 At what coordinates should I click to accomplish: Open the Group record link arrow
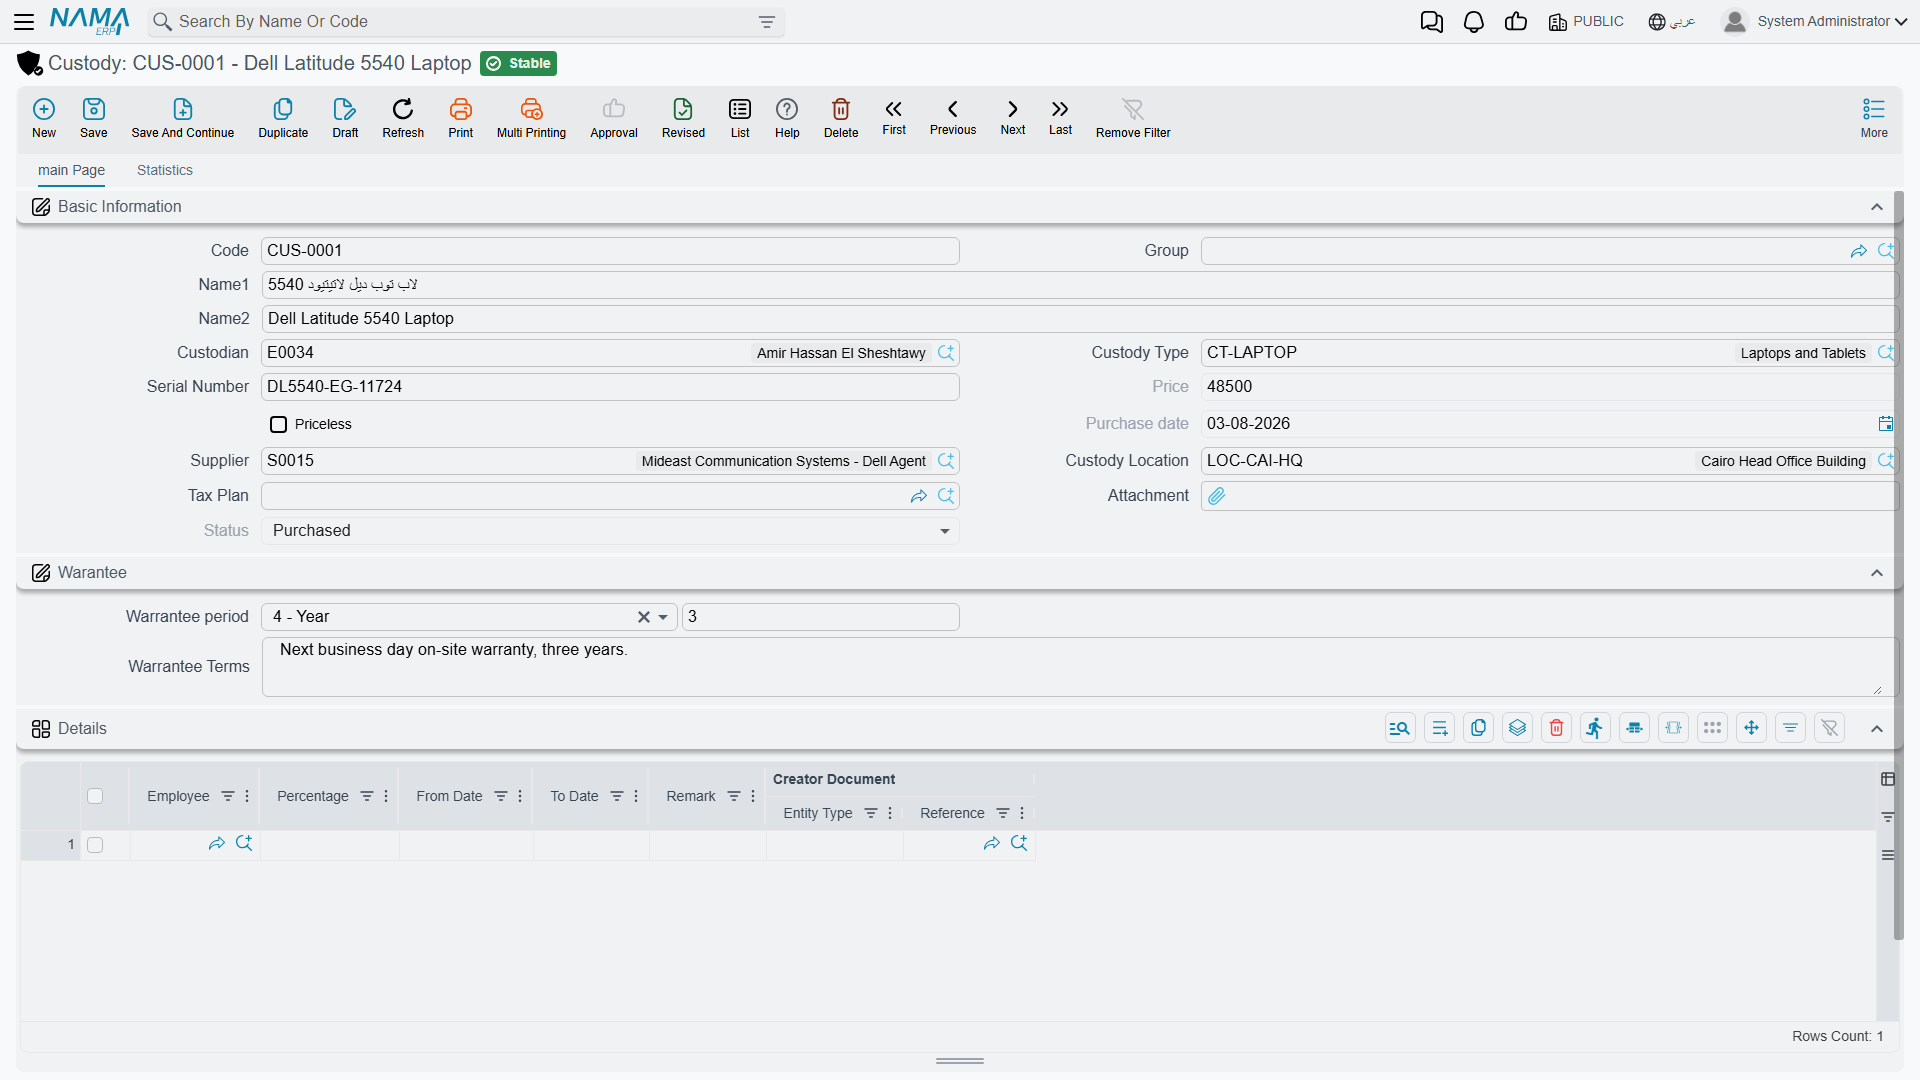point(1859,251)
